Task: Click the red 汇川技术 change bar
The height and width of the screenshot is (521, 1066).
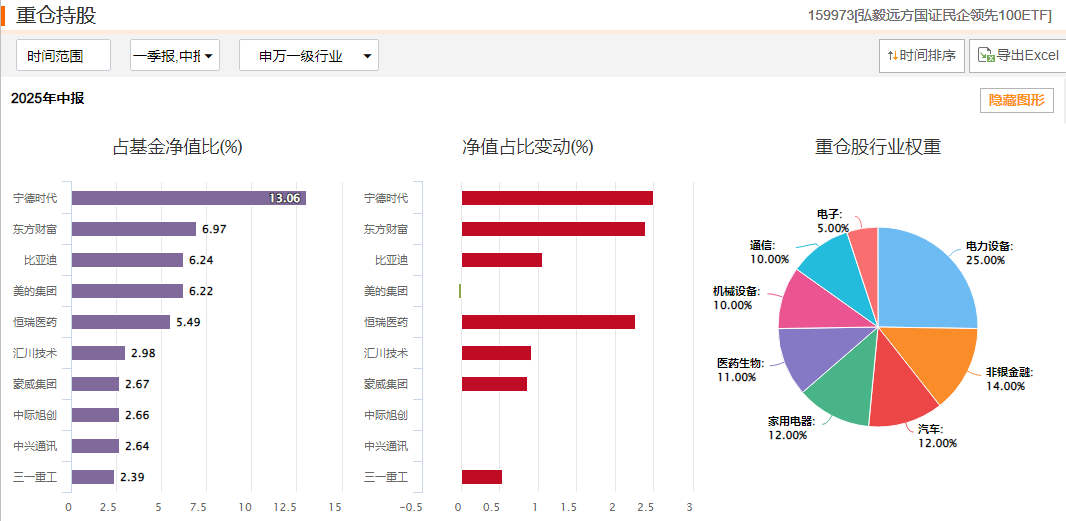Action: [x=496, y=353]
